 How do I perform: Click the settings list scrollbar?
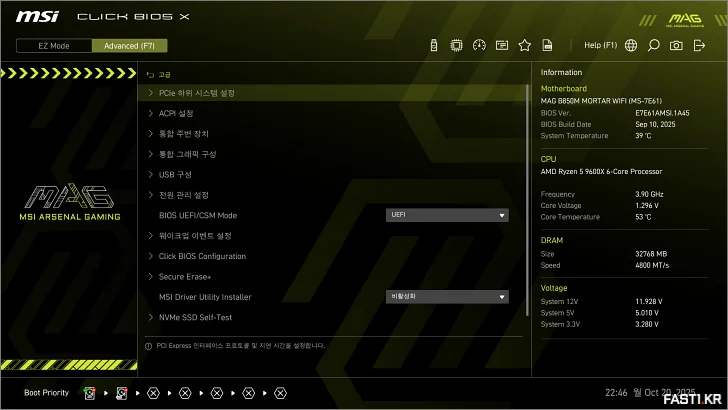click(527, 200)
